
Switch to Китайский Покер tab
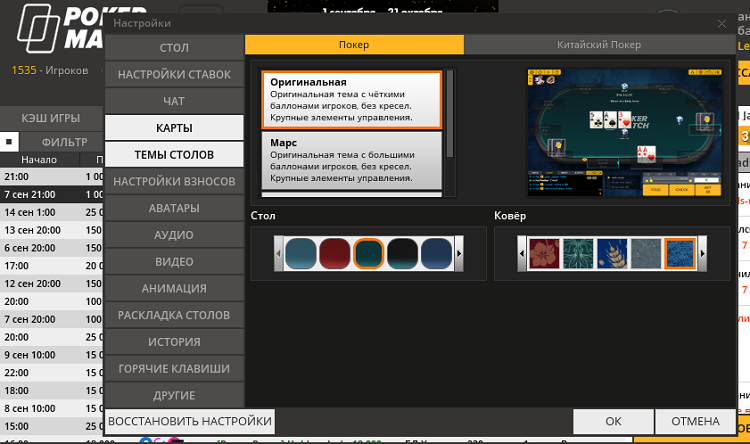pyautogui.click(x=598, y=45)
